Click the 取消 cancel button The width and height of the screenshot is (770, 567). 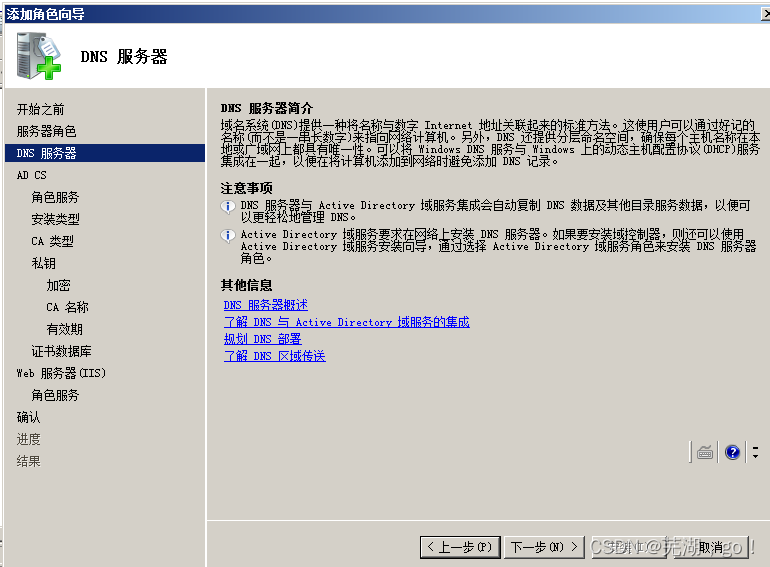(711, 547)
